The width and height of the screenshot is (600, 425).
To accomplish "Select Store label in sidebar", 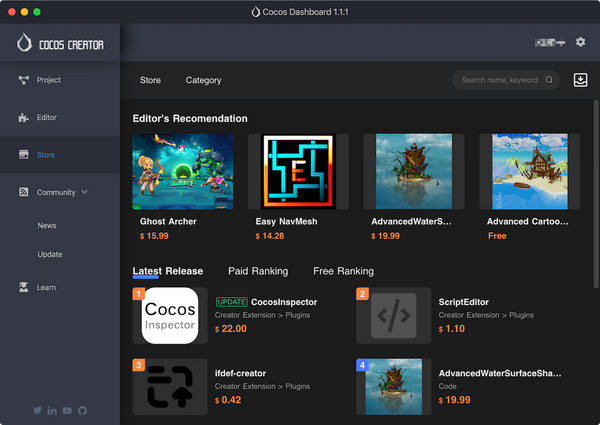I will click(46, 155).
